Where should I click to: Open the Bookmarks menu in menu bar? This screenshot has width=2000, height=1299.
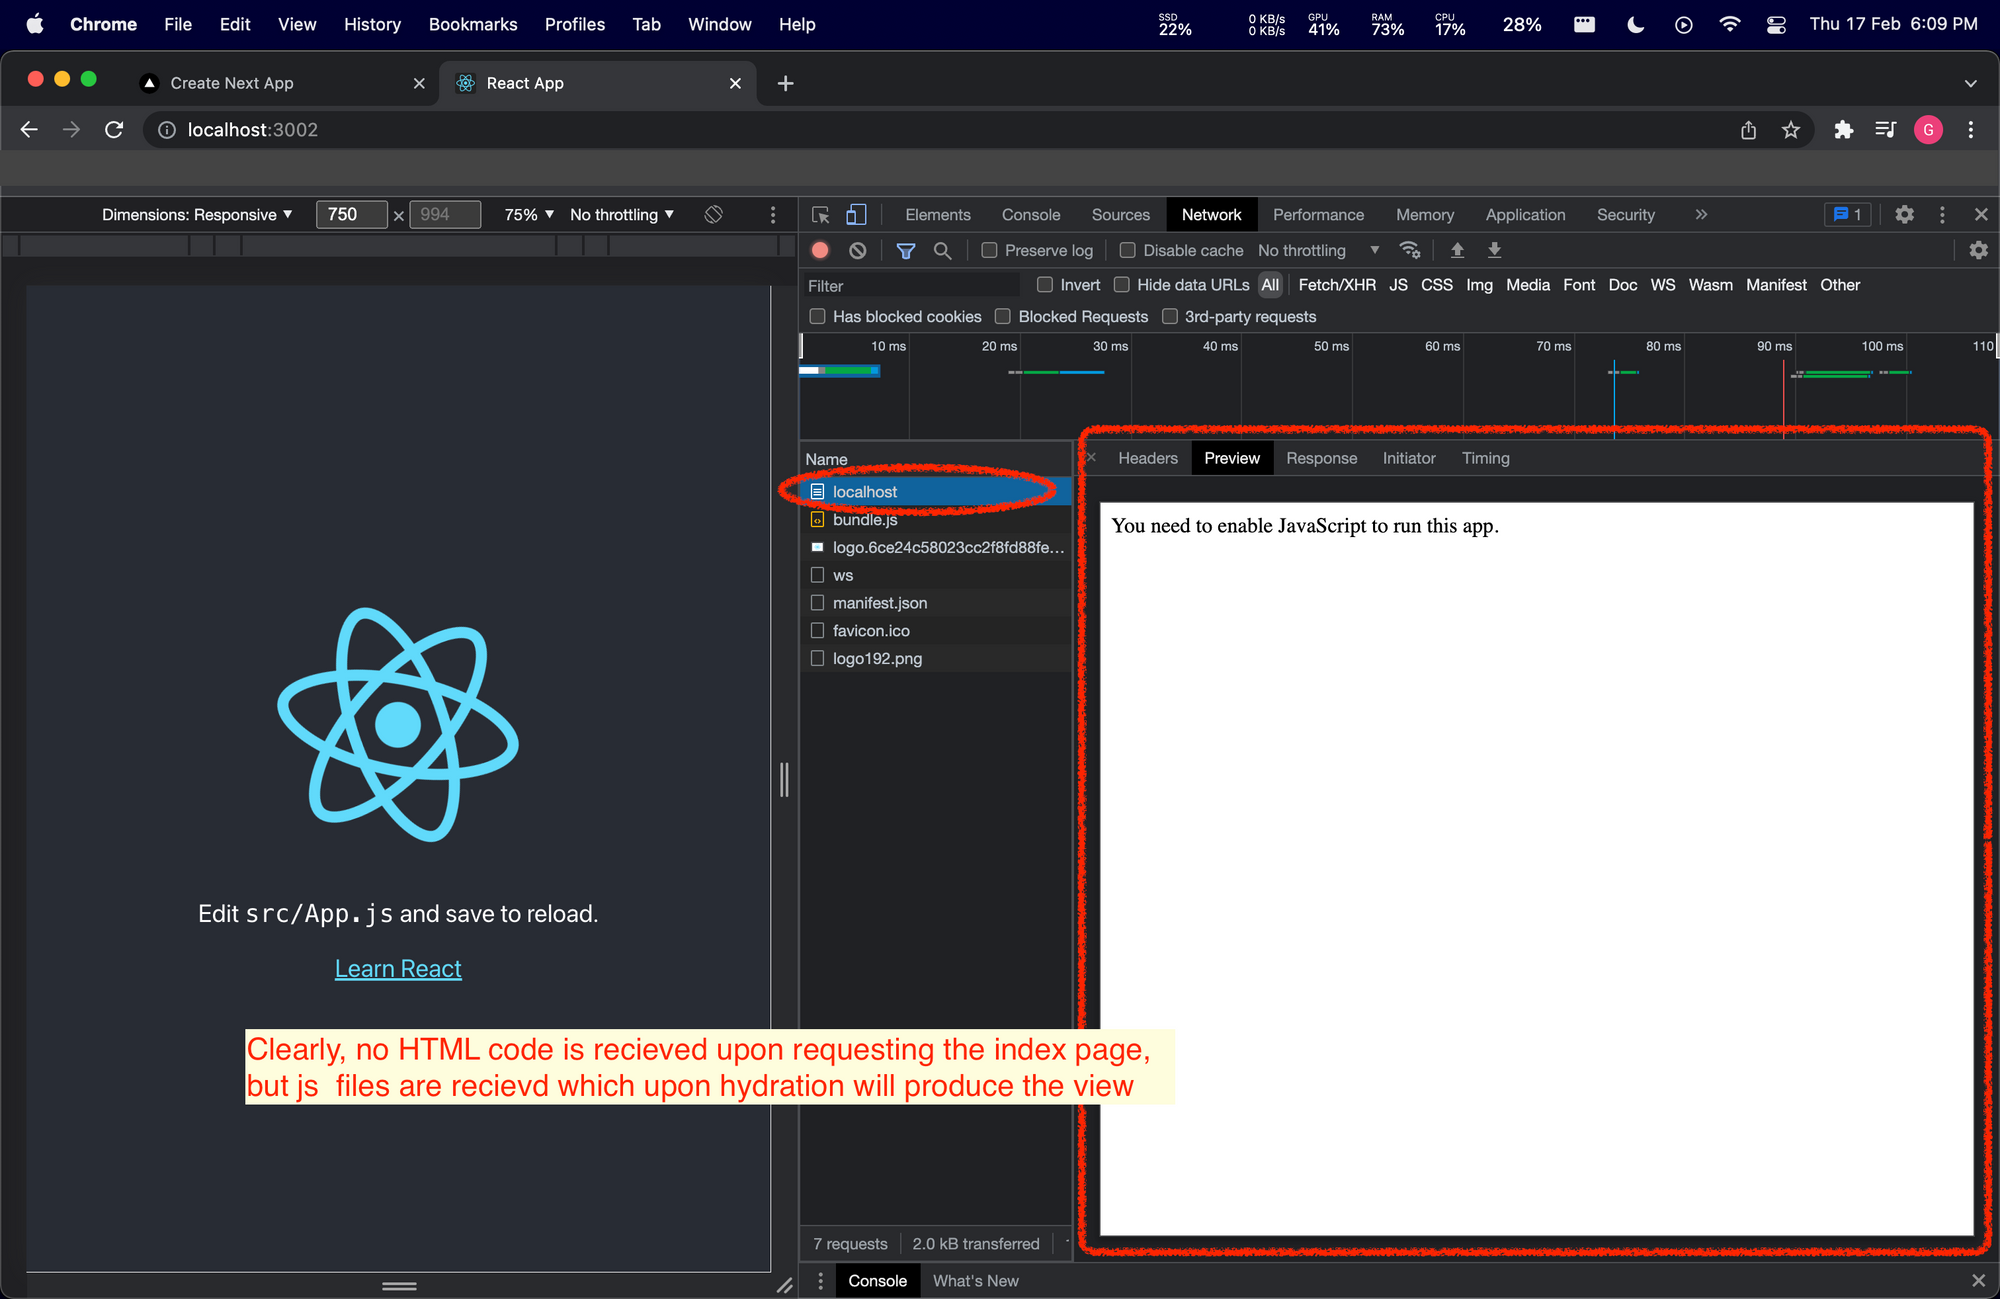coord(473,24)
